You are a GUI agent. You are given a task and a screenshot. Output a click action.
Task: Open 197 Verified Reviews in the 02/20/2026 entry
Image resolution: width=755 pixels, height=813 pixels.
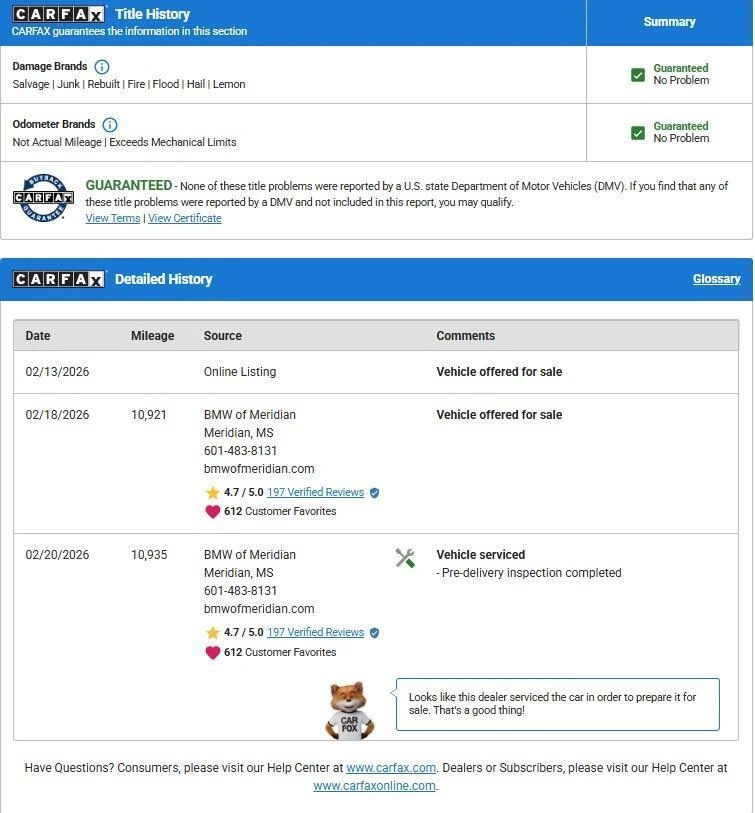pos(315,632)
